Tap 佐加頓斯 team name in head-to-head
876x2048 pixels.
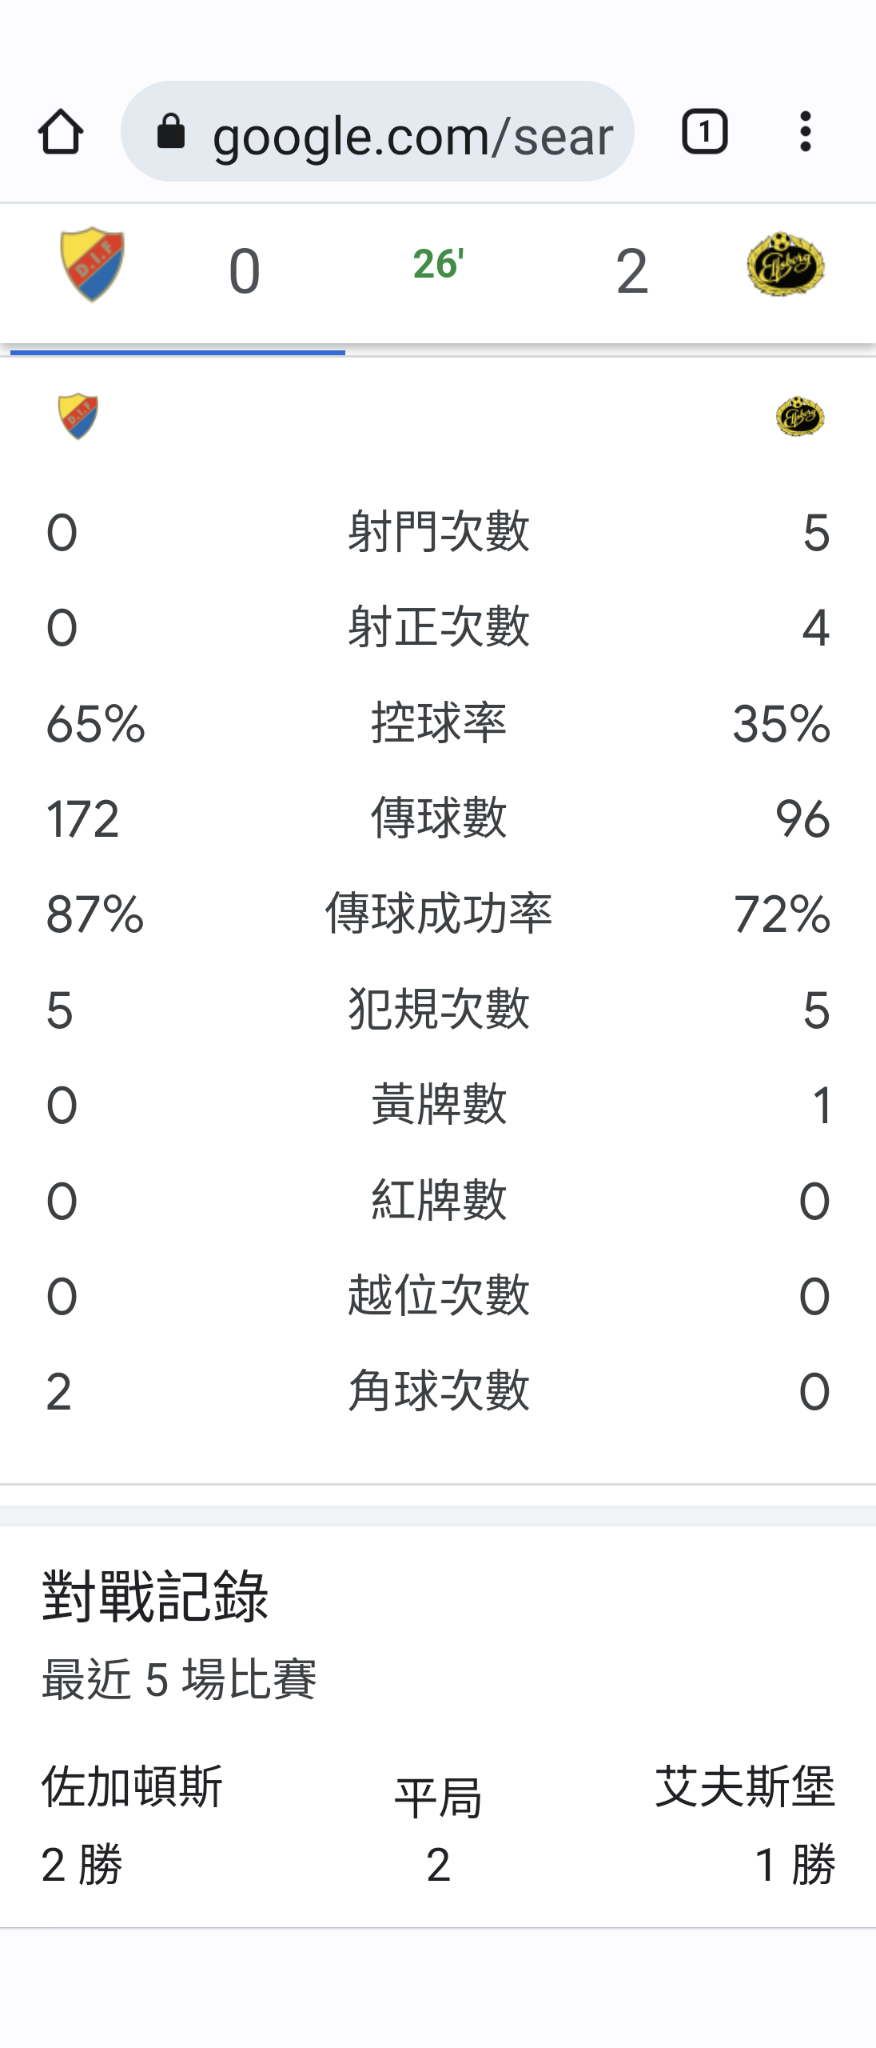(x=132, y=1787)
